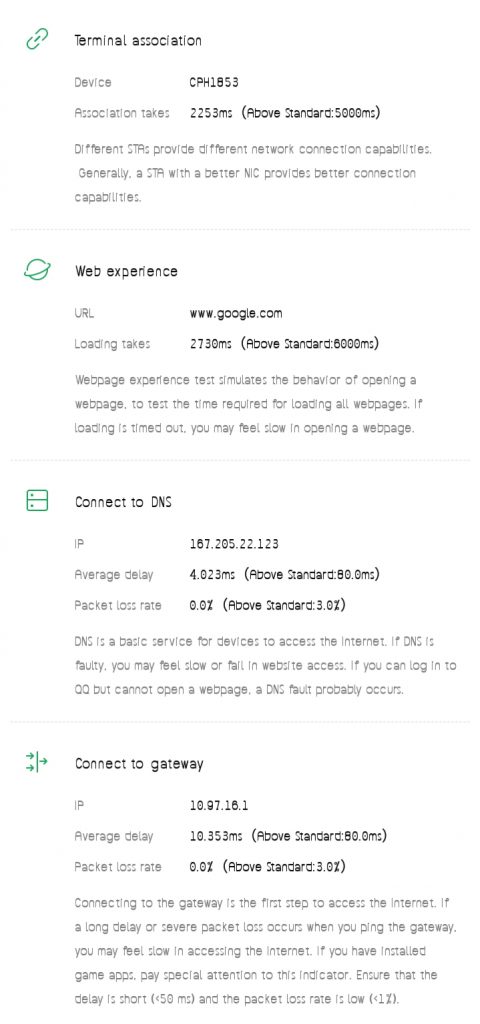Click the www.google.com URL value
This screenshot has width=480, height=1024.
[236, 313]
